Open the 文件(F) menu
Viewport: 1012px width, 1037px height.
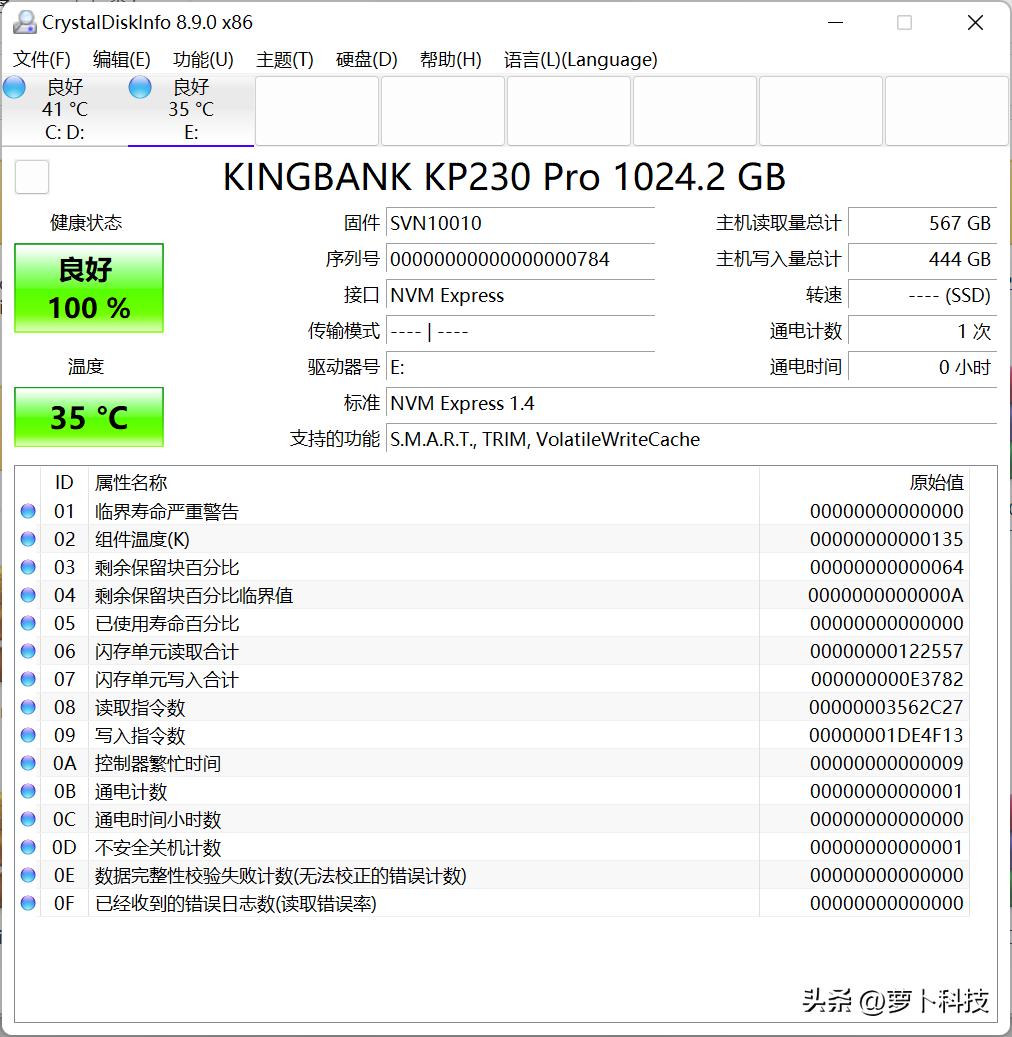pos(42,60)
